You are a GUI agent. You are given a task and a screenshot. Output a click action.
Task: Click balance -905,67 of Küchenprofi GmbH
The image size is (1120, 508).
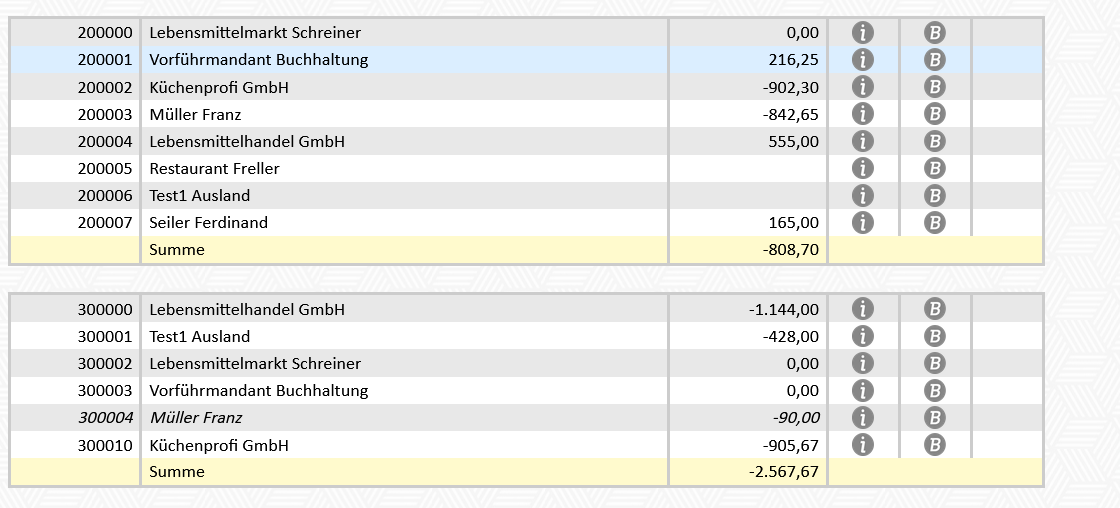click(784, 445)
